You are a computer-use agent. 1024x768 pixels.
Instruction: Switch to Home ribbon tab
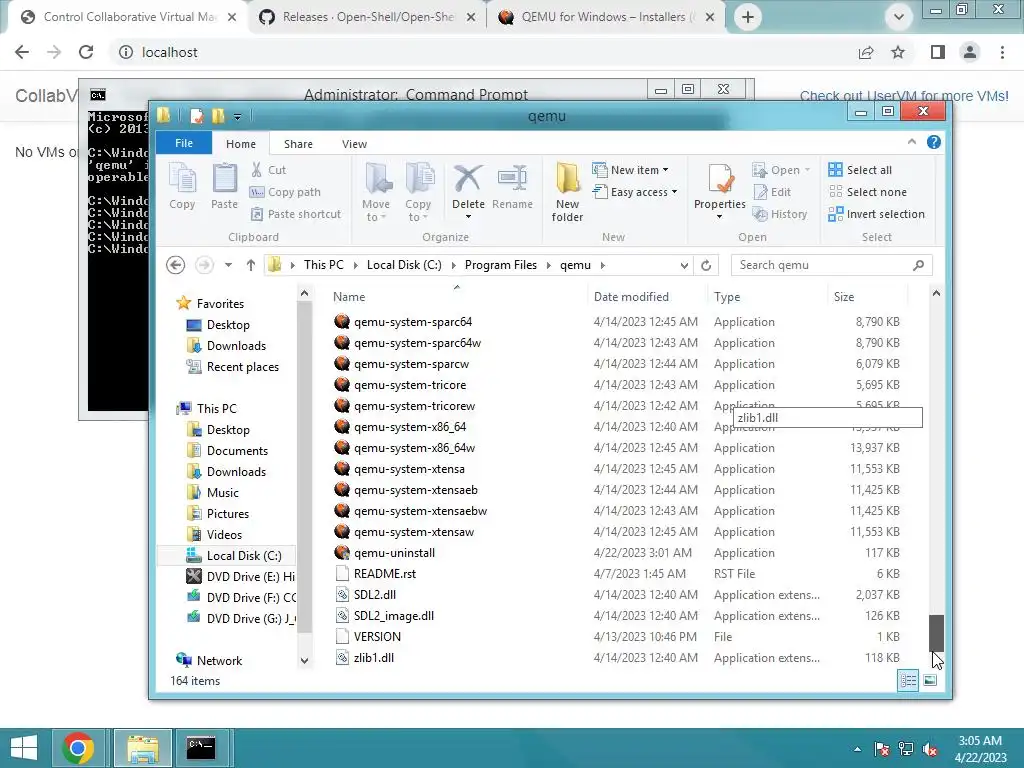(x=241, y=144)
